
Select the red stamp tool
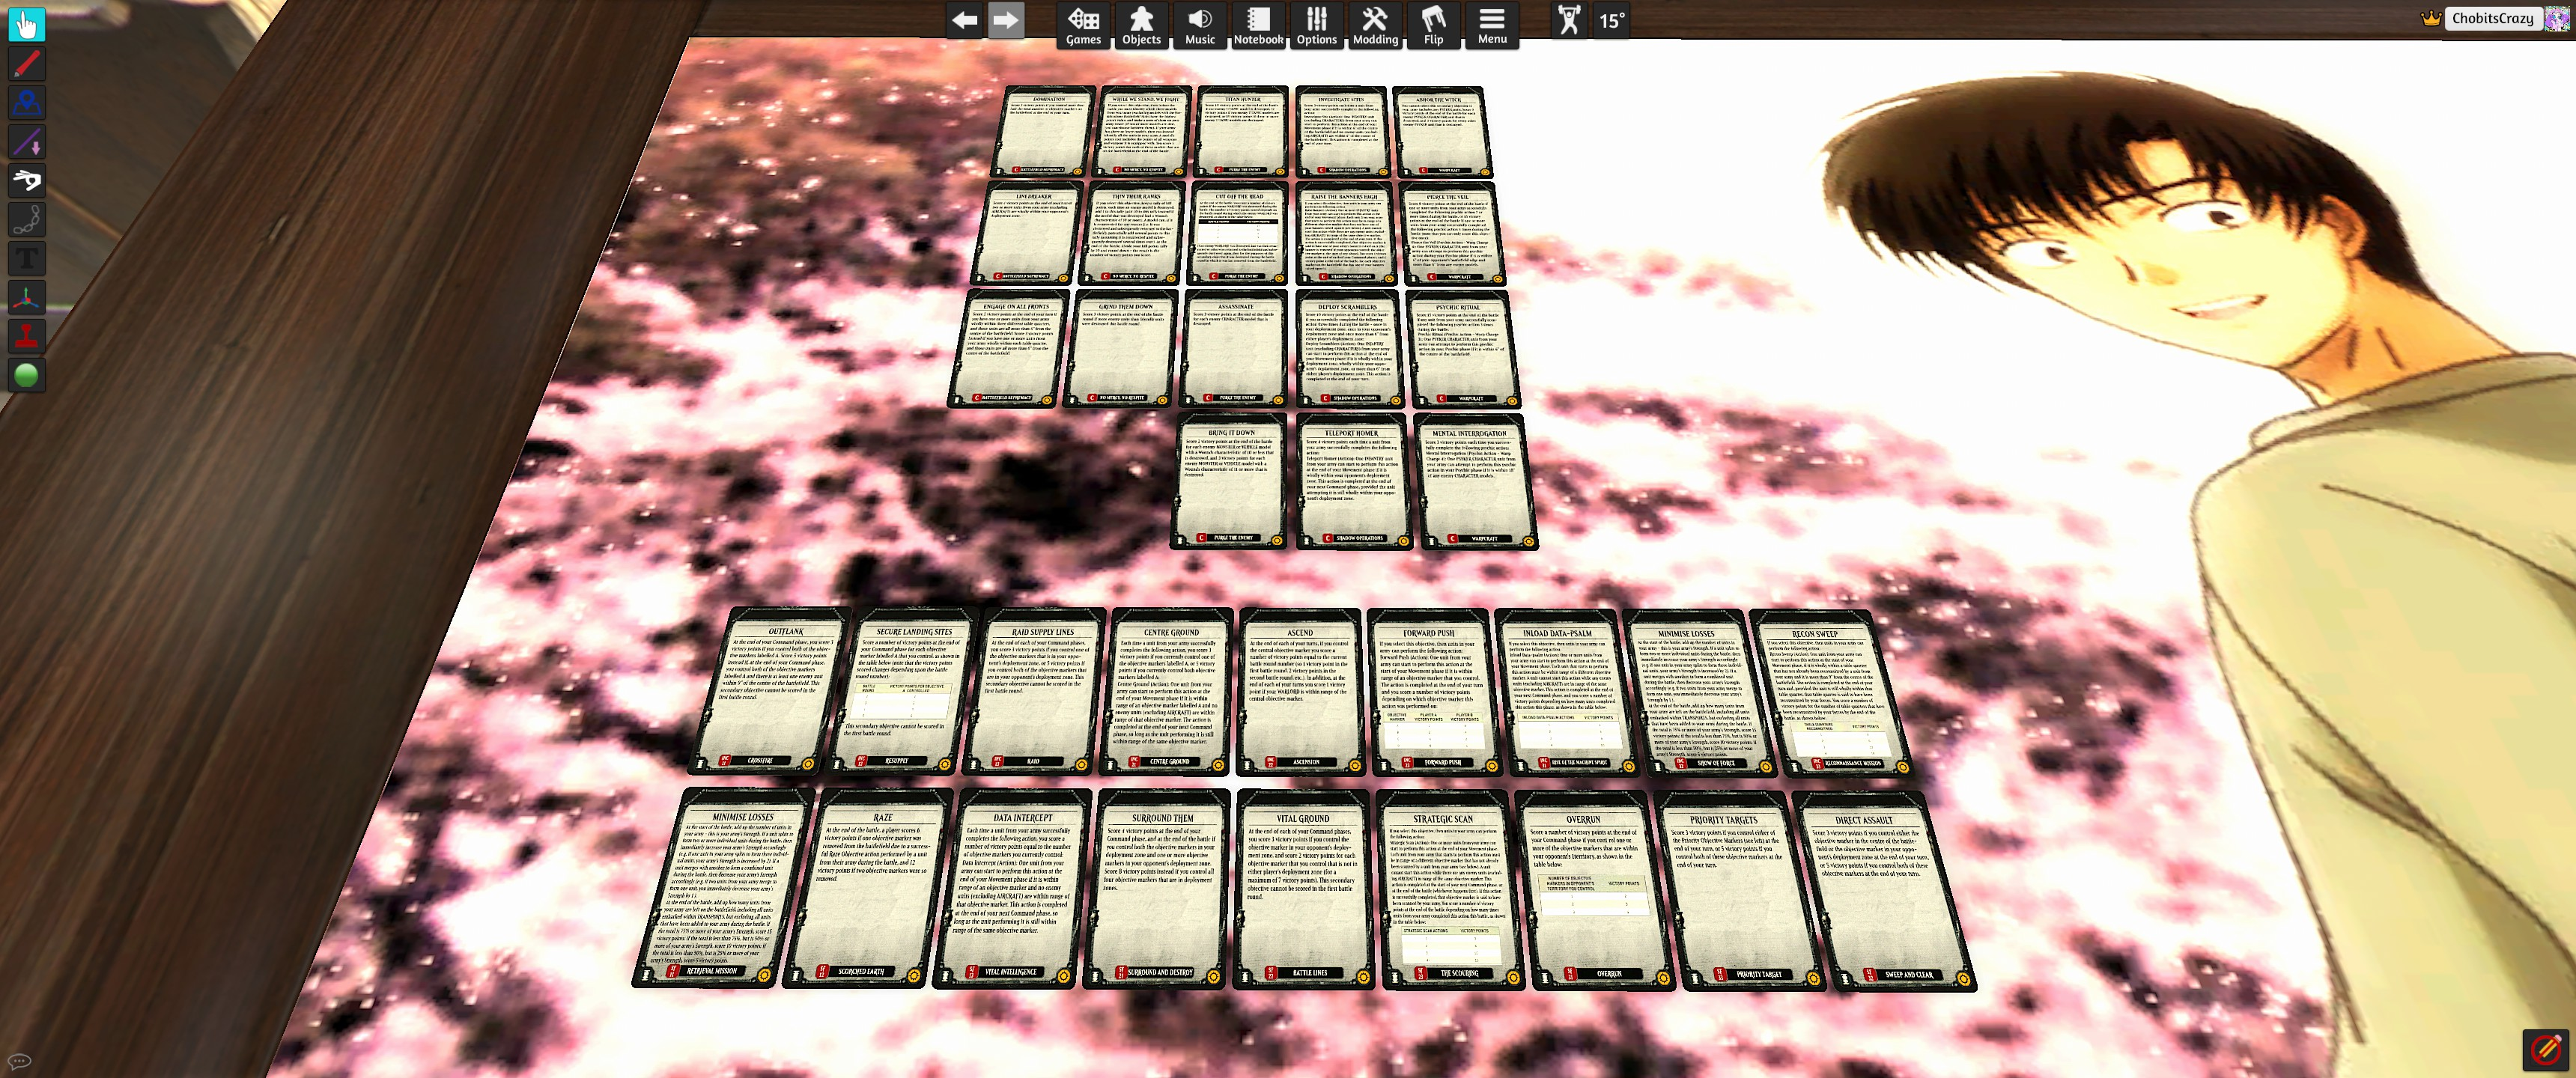coord(27,337)
